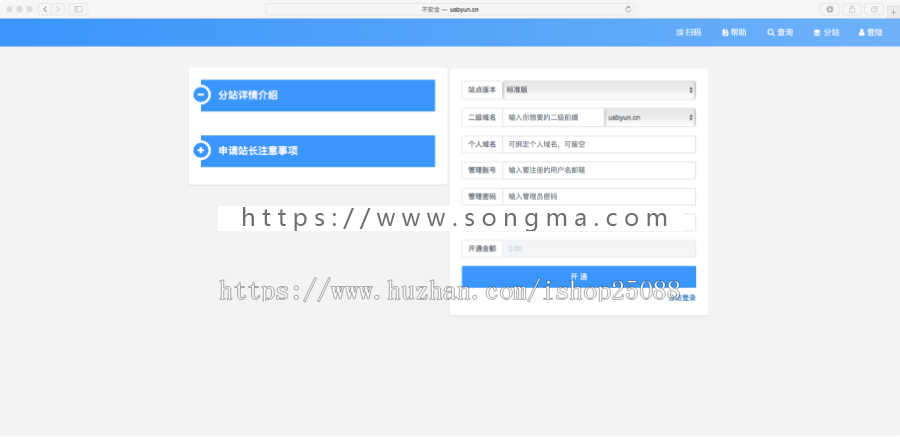Select the 站点版本 label
The width and height of the screenshot is (900, 437).
(482, 90)
